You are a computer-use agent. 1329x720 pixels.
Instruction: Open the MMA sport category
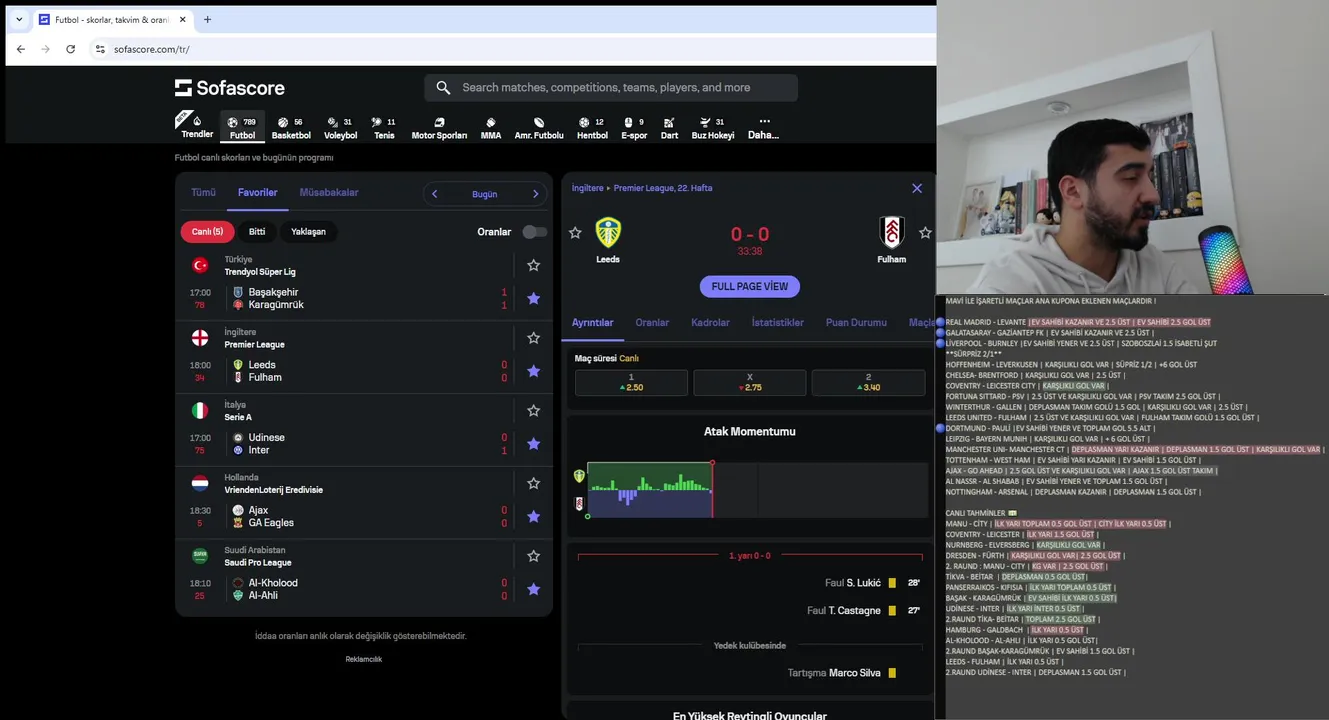click(491, 127)
